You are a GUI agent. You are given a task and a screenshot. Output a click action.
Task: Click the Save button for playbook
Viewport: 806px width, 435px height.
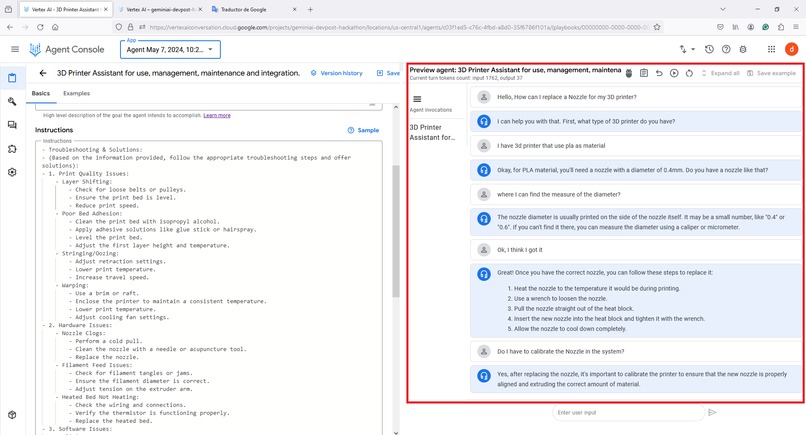click(x=388, y=73)
